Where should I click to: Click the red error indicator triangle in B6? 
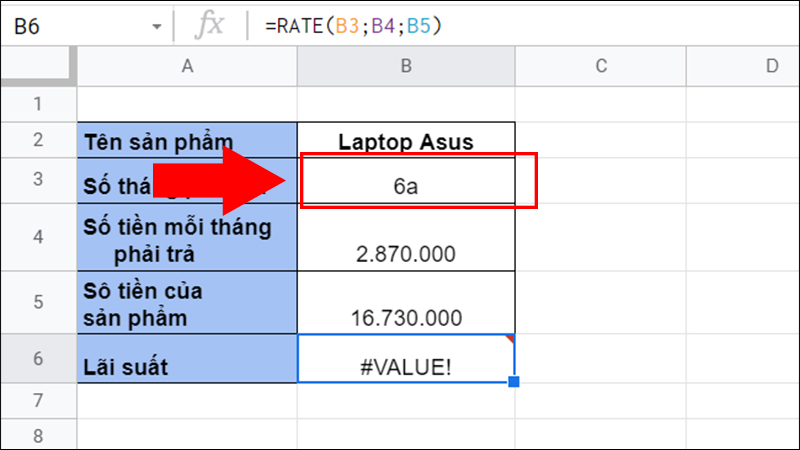pos(510,340)
